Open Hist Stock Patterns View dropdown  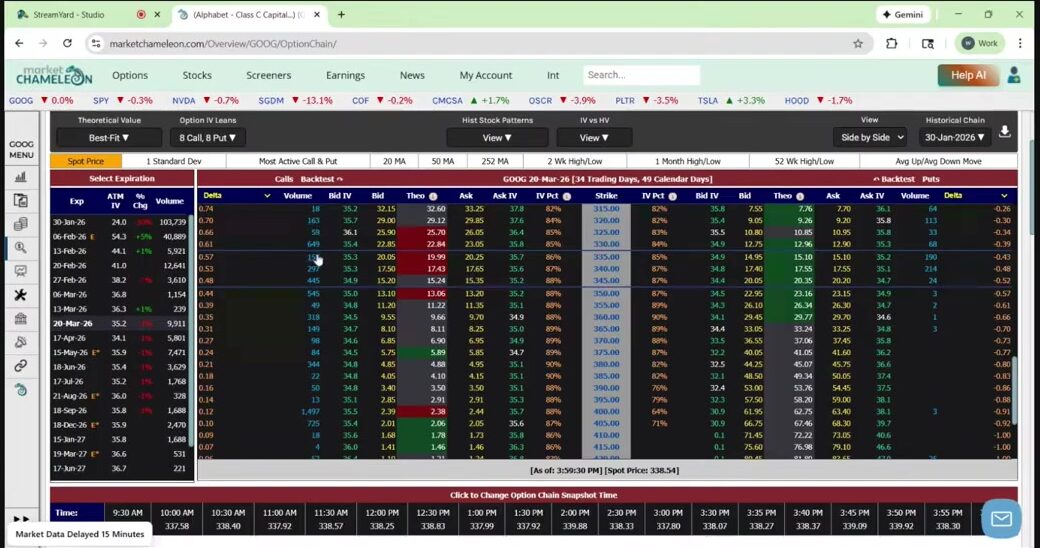click(497, 137)
